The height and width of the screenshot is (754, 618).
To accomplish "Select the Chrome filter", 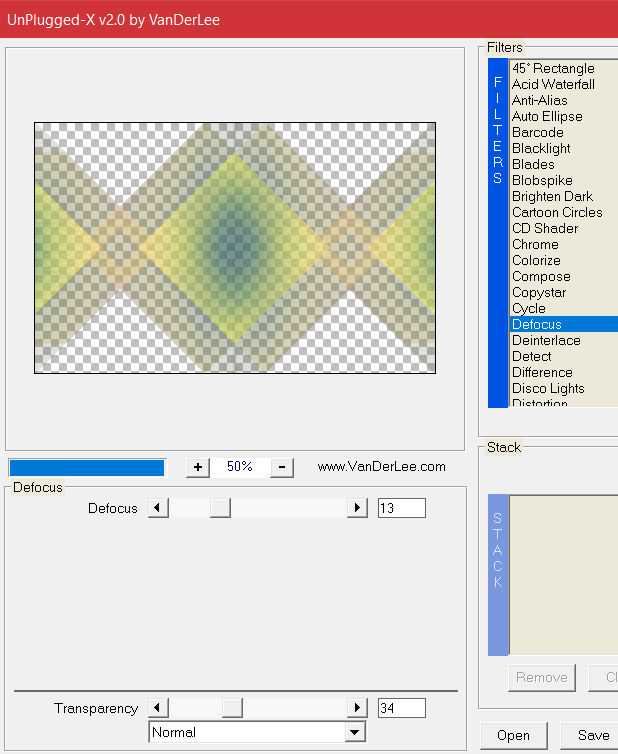I will 535,244.
